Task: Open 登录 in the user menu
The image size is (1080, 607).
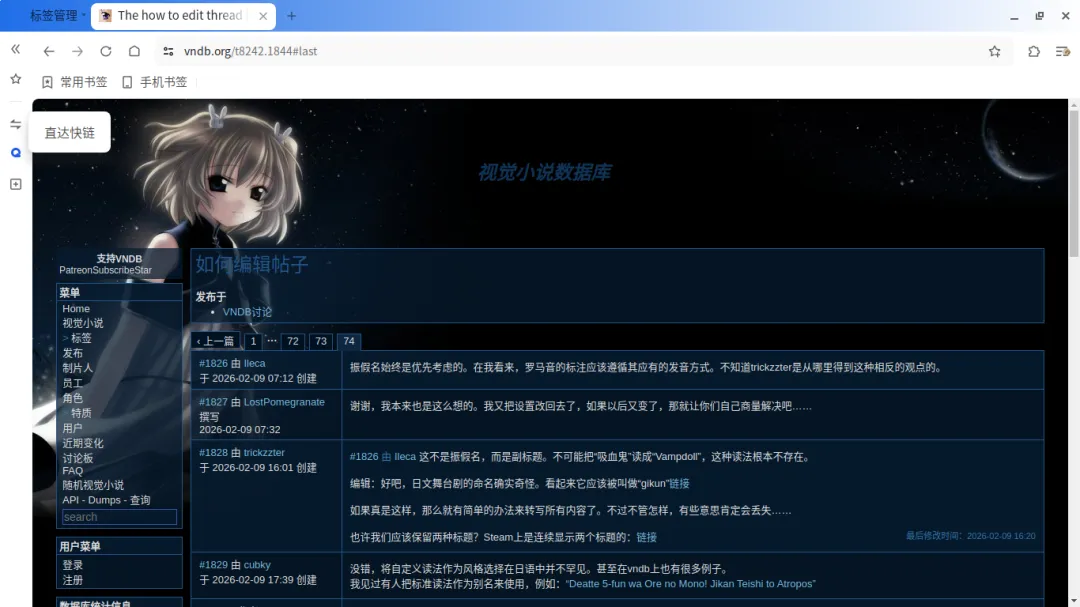Action: [x=72, y=565]
